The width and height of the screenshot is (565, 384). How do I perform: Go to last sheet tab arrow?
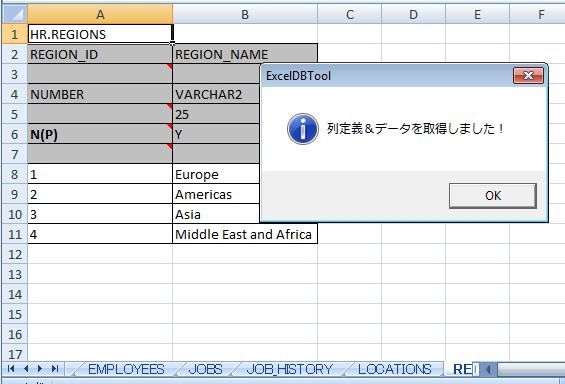click(x=55, y=369)
